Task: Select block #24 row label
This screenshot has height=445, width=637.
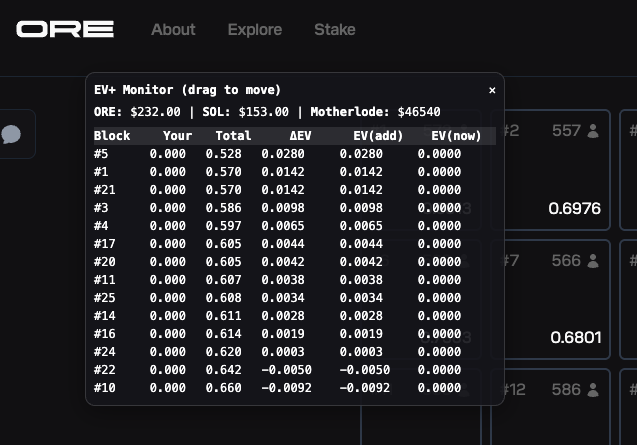Action: pos(105,352)
